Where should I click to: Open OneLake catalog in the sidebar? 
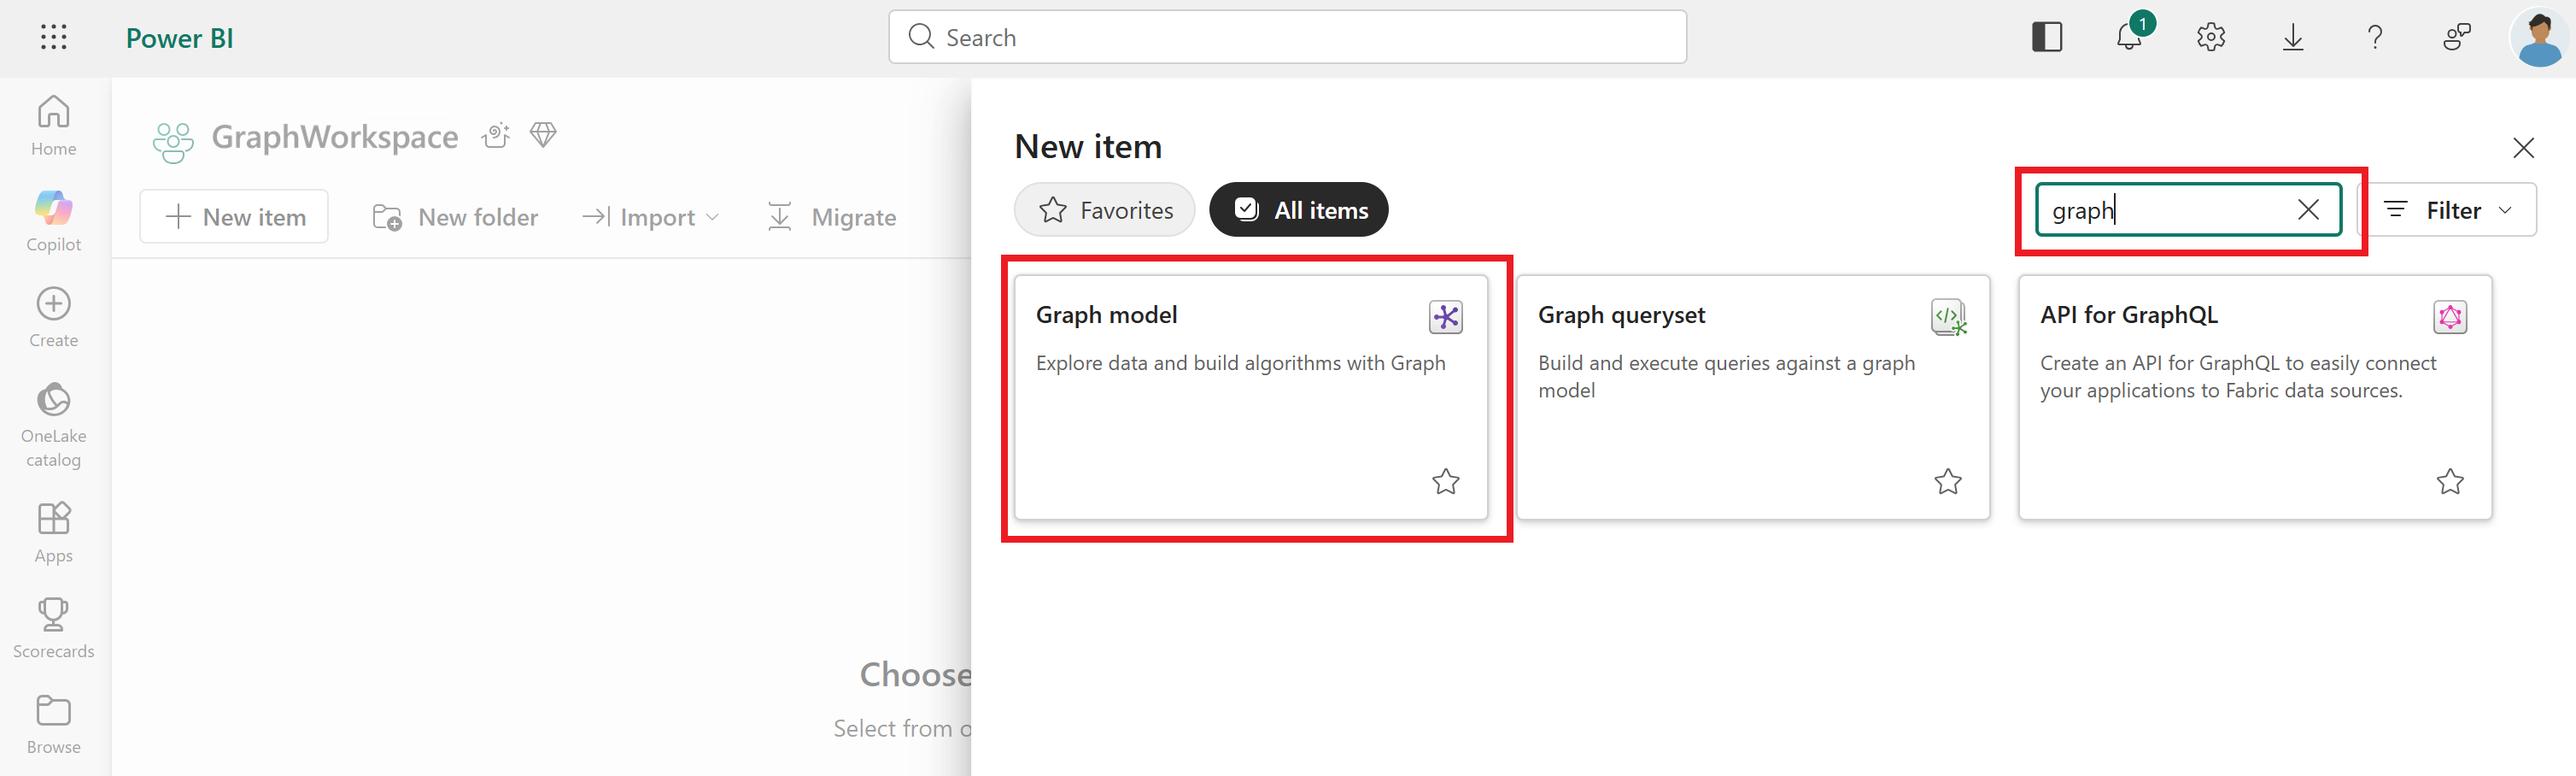pyautogui.click(x=53, y=425)
